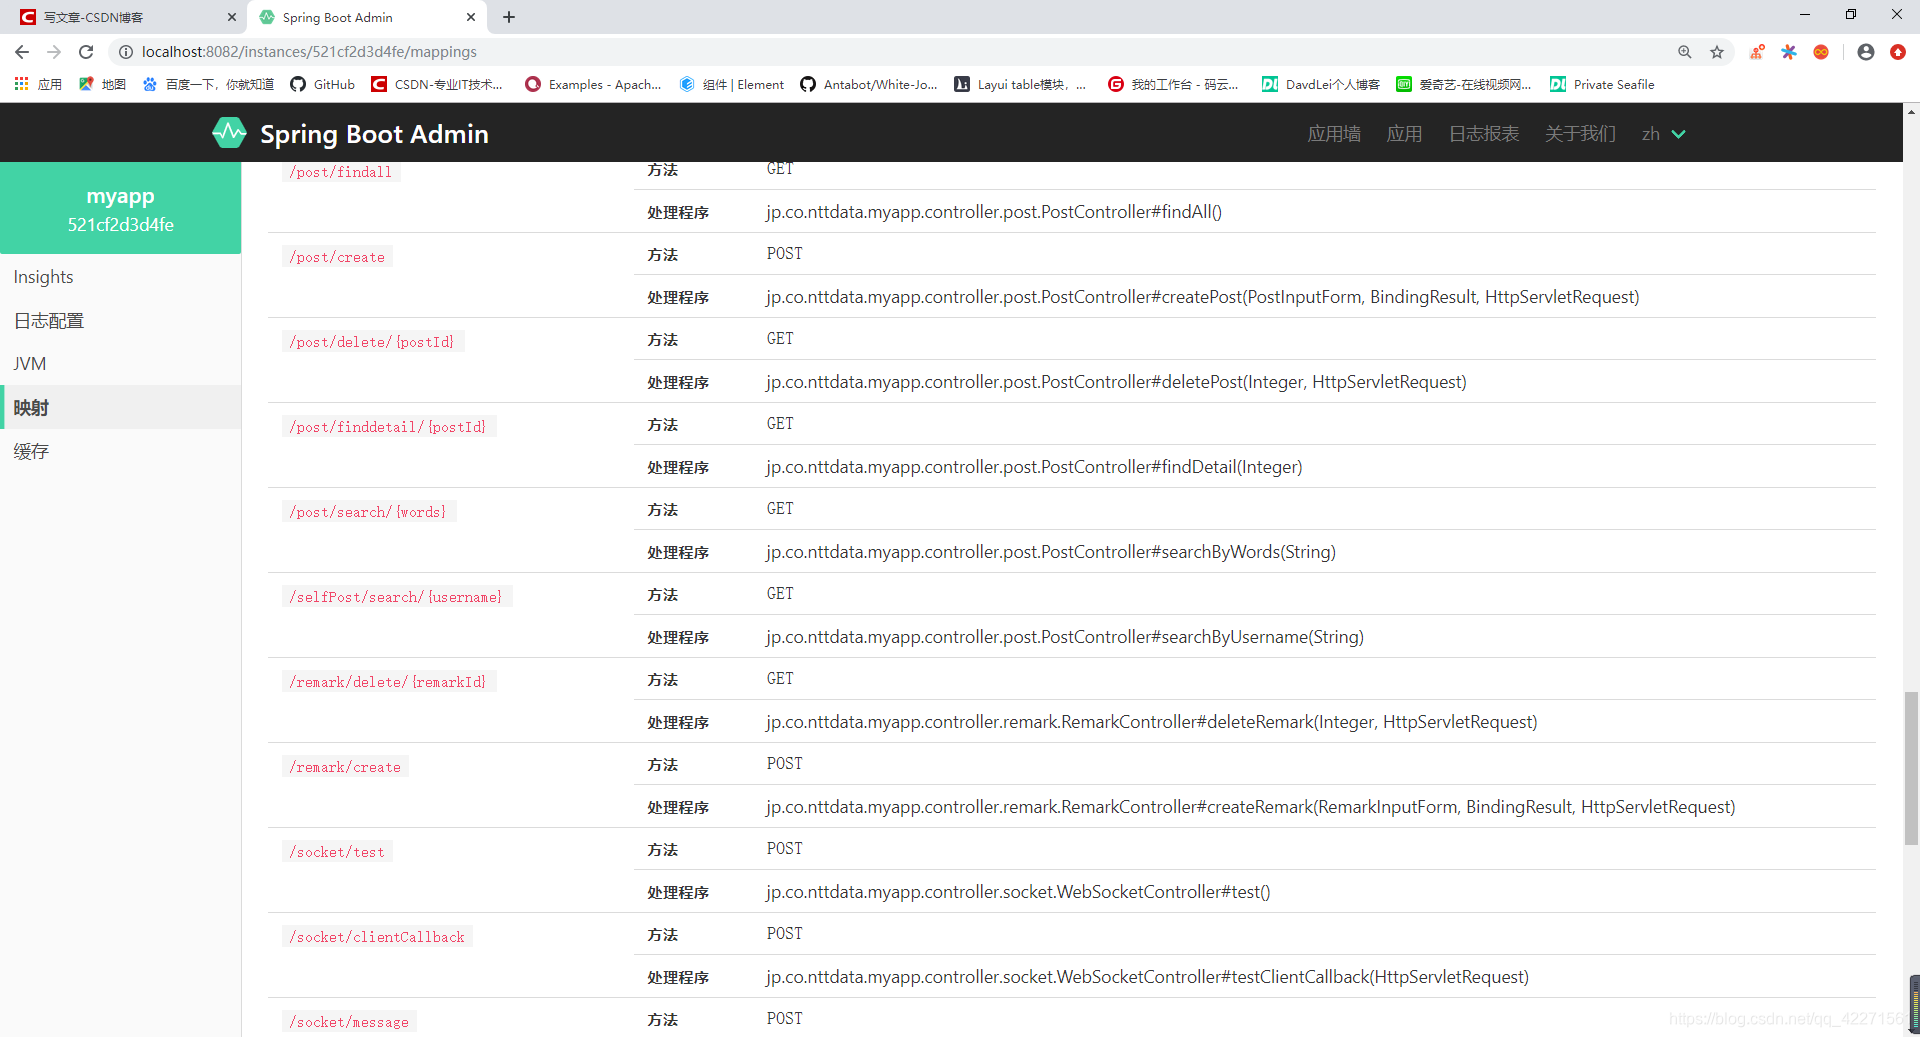
Task: Open the Google apps grid icon
Action: [21, 84]
